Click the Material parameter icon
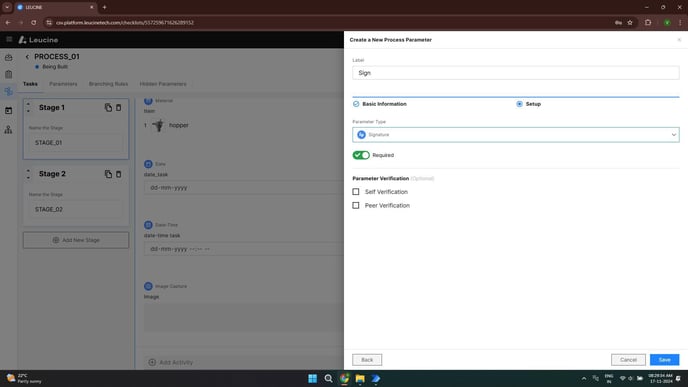This screenshot has height=387, width=688. pos(148,100)
